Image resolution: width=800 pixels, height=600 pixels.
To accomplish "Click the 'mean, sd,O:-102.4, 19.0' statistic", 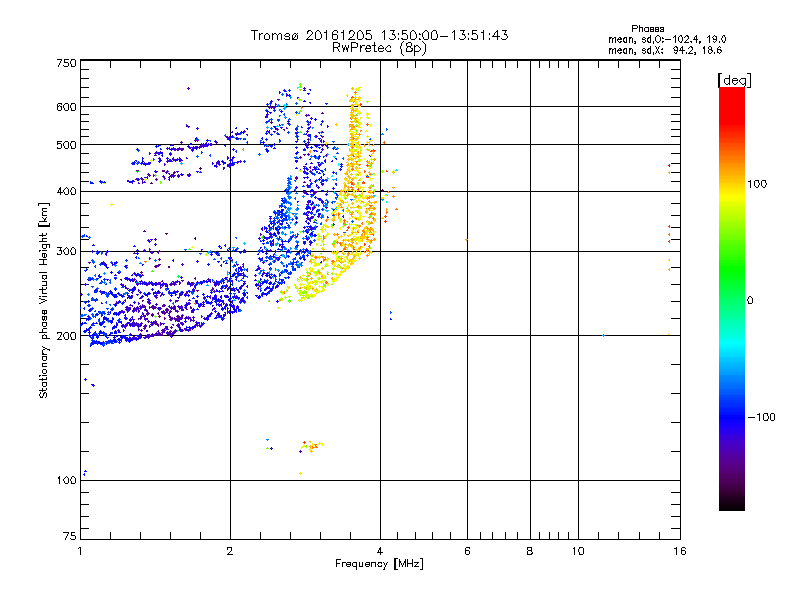I will (x=667, y=39).
